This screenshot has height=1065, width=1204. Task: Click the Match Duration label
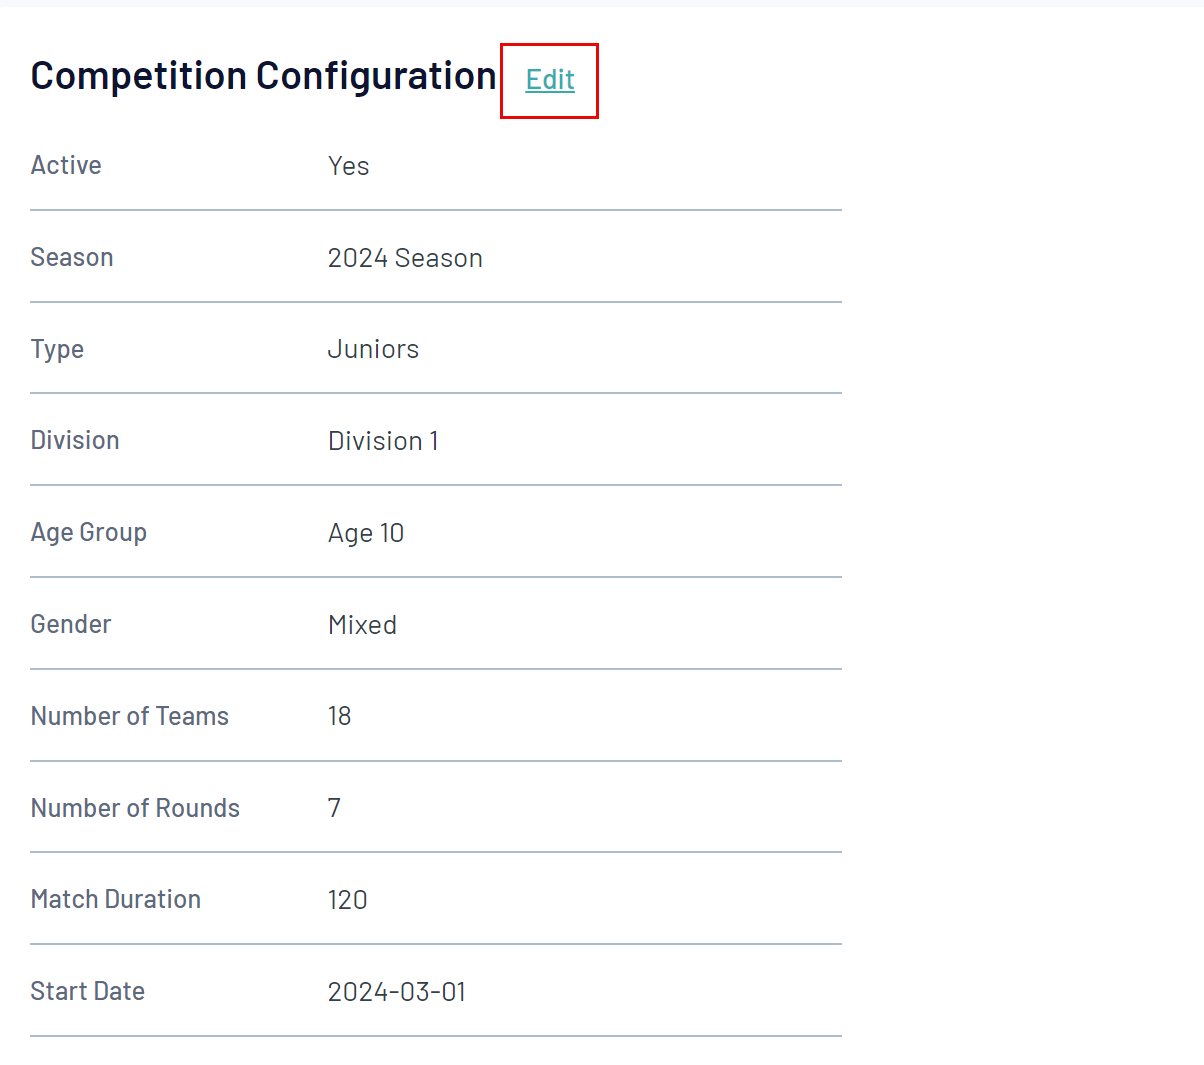click(116, 899)
